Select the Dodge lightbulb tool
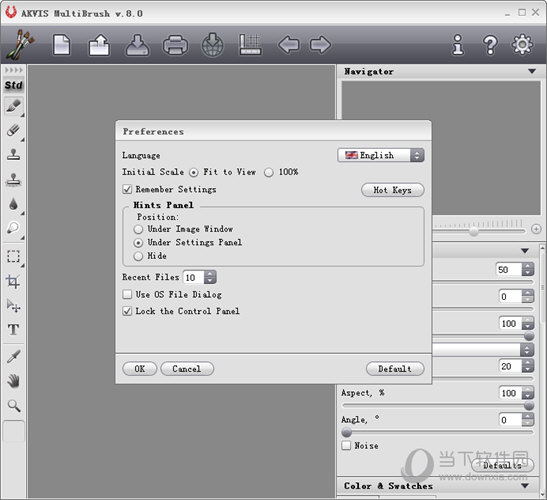Image resolution: width=547 pixels, height=500 pixels. click(14, 228)
